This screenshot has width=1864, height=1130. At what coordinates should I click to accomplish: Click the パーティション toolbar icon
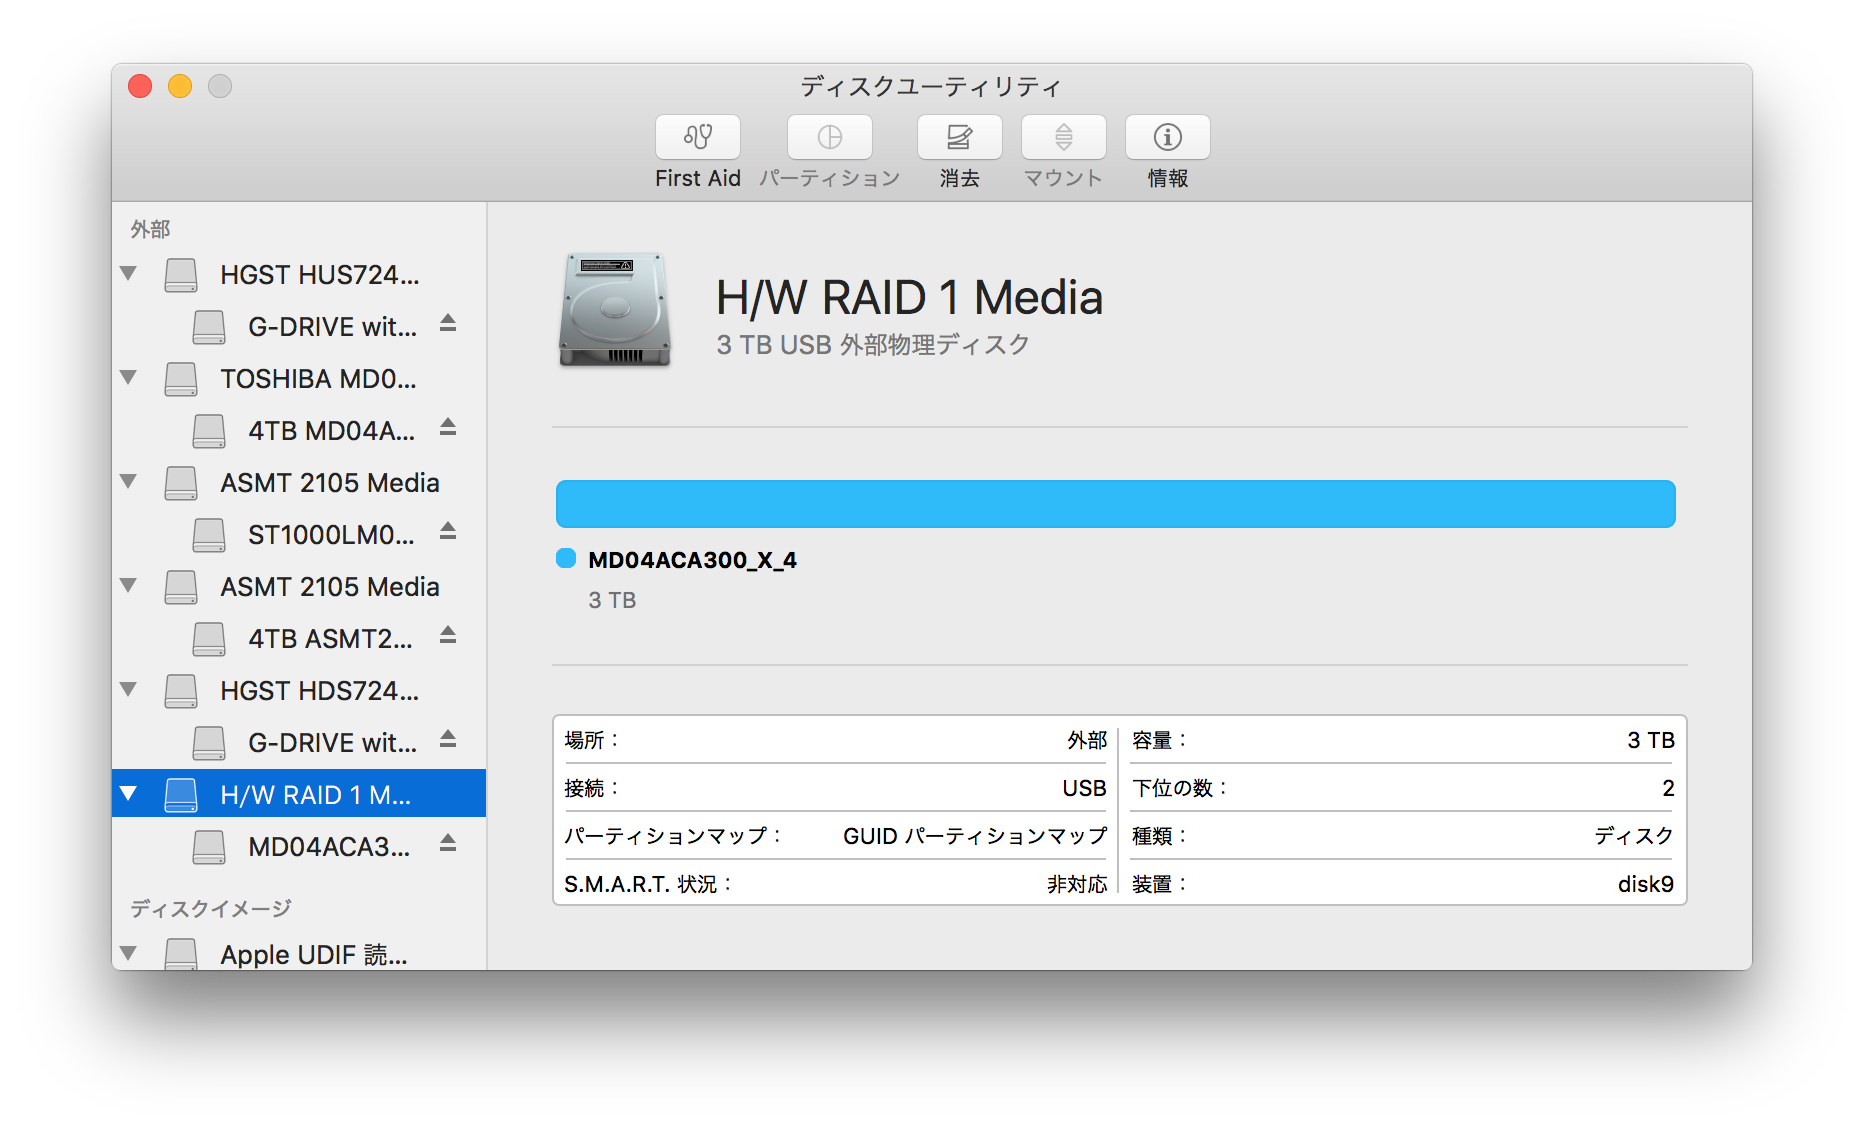(x=829, y=137)
